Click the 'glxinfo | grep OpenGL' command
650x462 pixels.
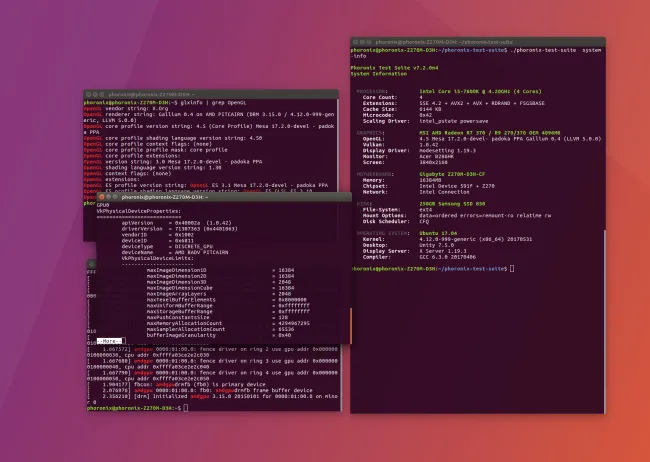coord(213,102)
